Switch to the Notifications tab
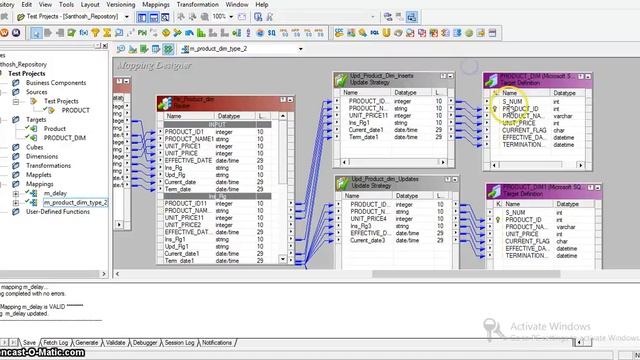The height and width of the screenshot is (360, 640). 217,343
